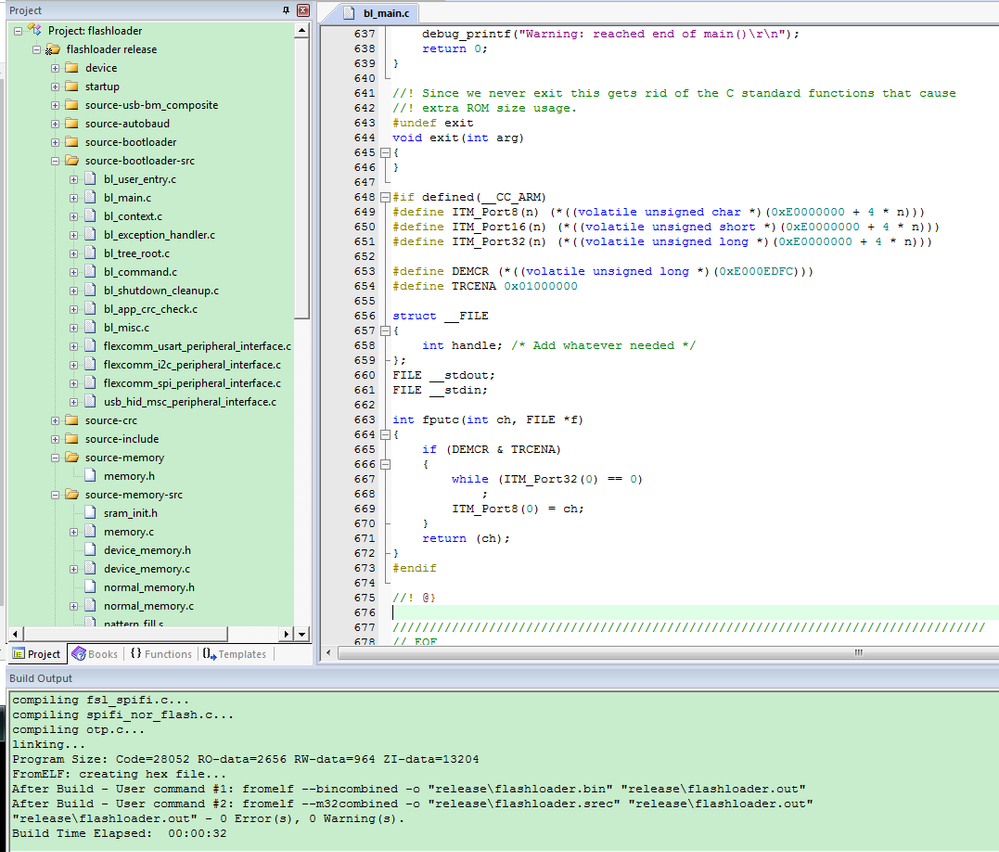Collapse the source-memory-src folder
Image resolution: width=999 pixels, height=852 pixels.
tap(55, 495)
